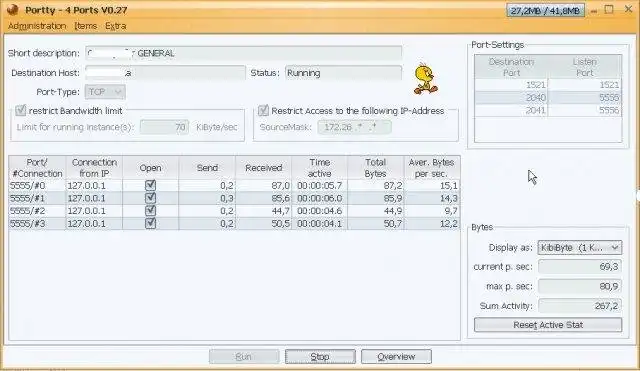Click Time active value 00:00:06.0

pos(320,198)
